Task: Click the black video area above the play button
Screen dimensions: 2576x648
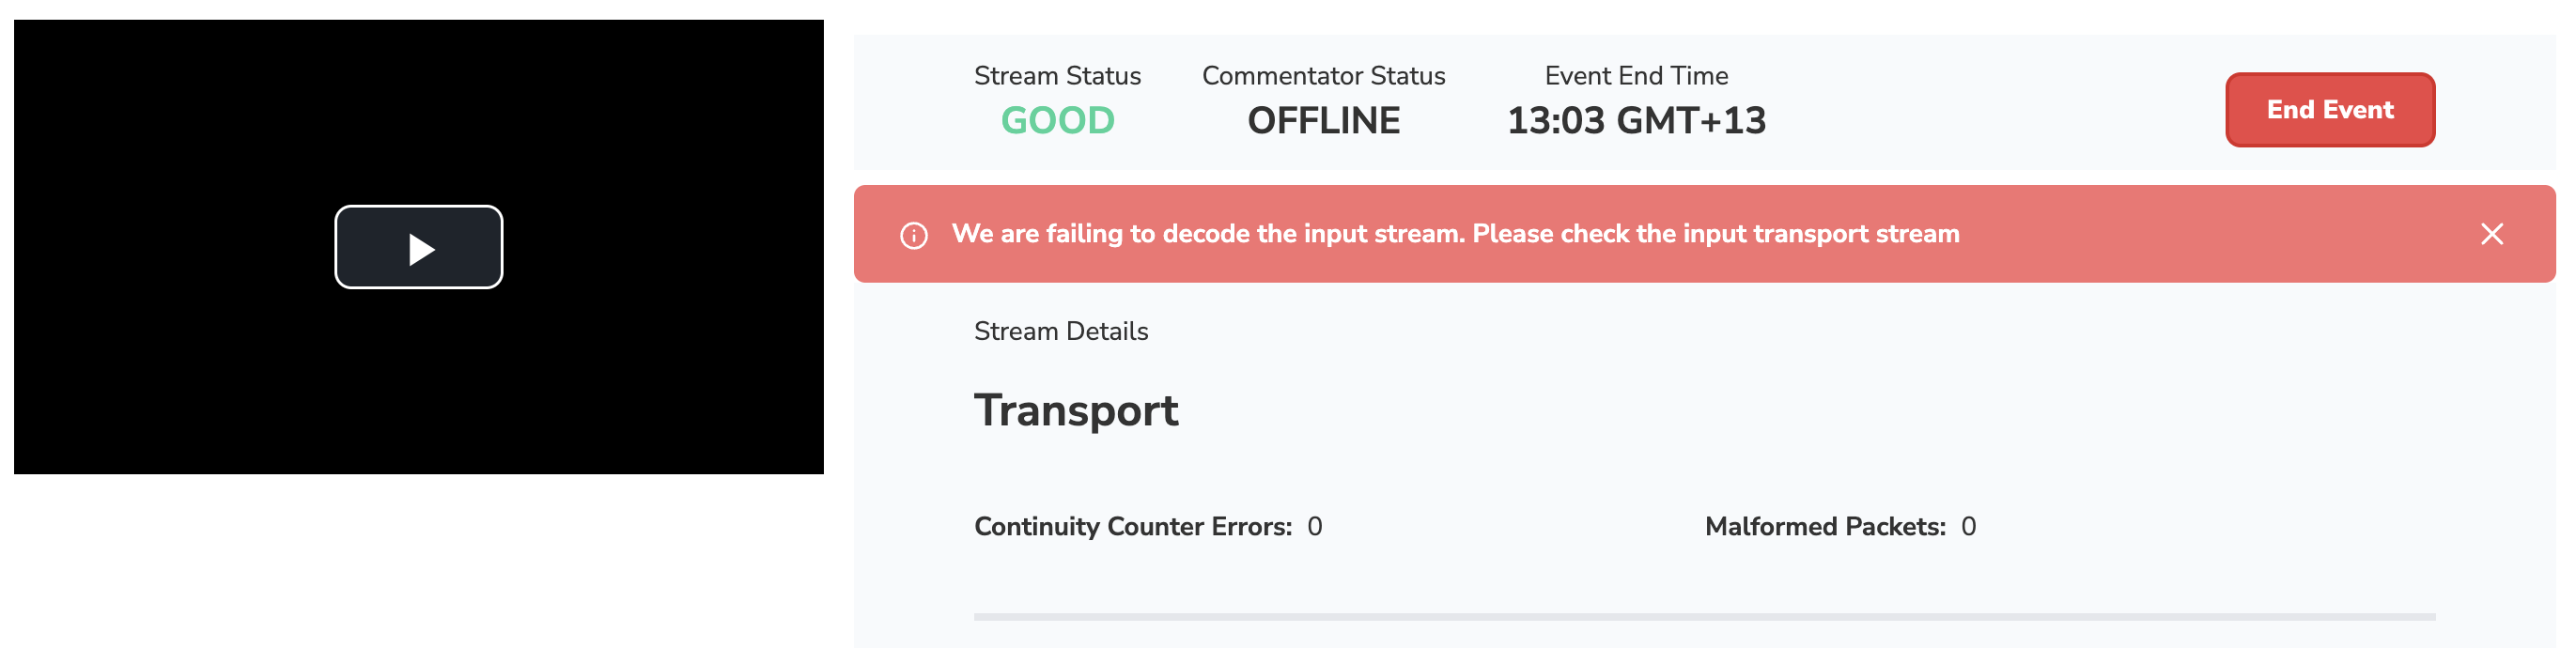Action: (418, 110)
